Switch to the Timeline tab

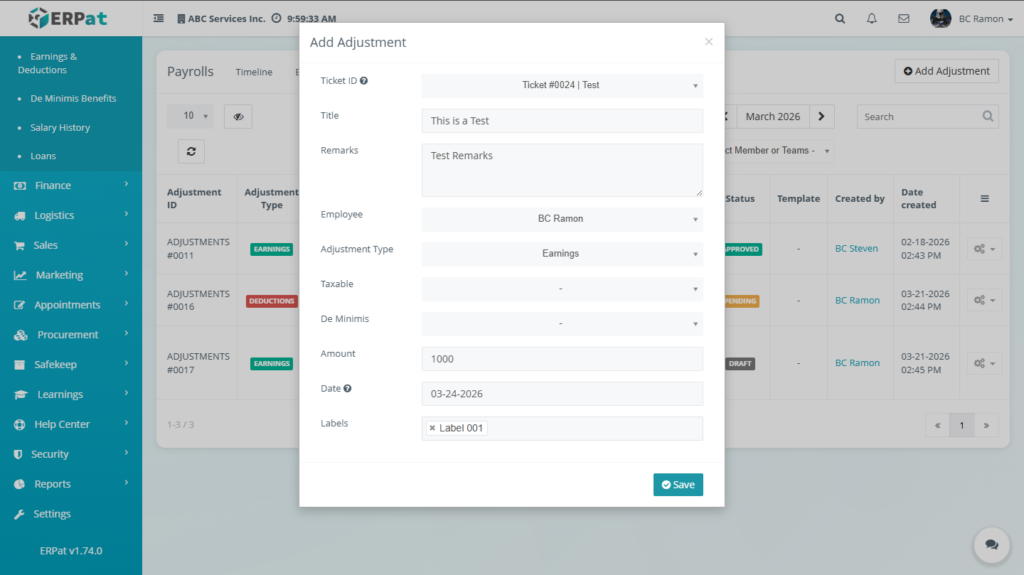pos(254,72)
